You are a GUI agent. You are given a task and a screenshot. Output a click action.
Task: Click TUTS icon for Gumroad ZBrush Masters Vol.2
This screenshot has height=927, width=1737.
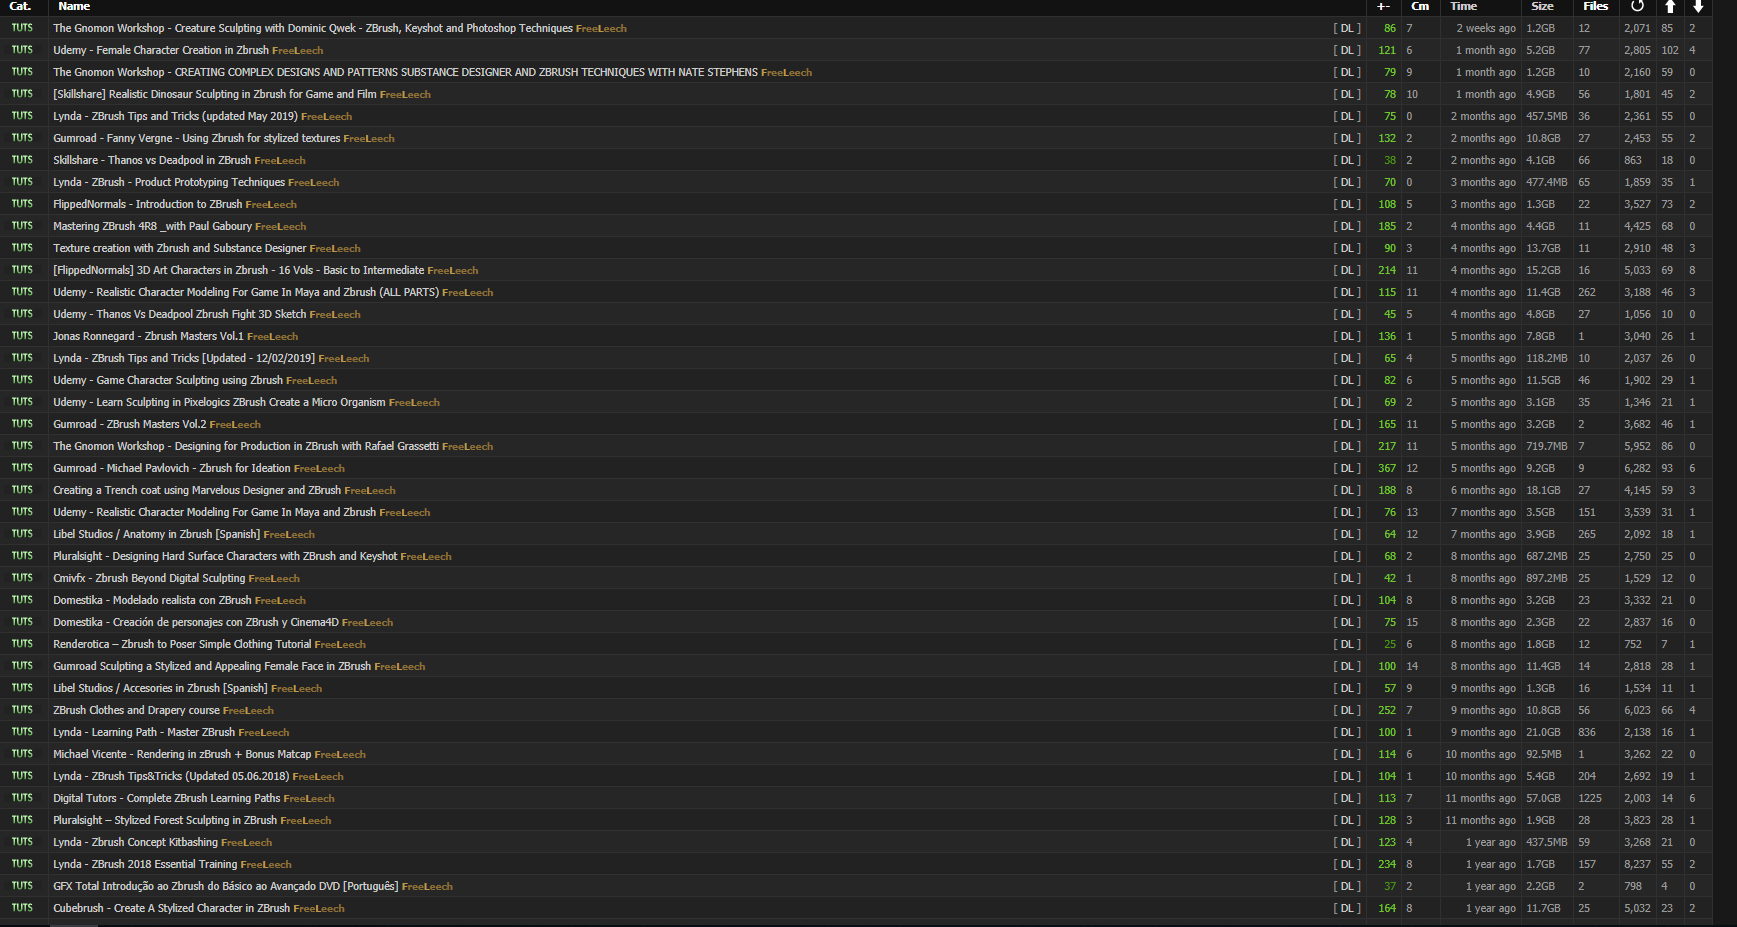(x=22, y=424)
